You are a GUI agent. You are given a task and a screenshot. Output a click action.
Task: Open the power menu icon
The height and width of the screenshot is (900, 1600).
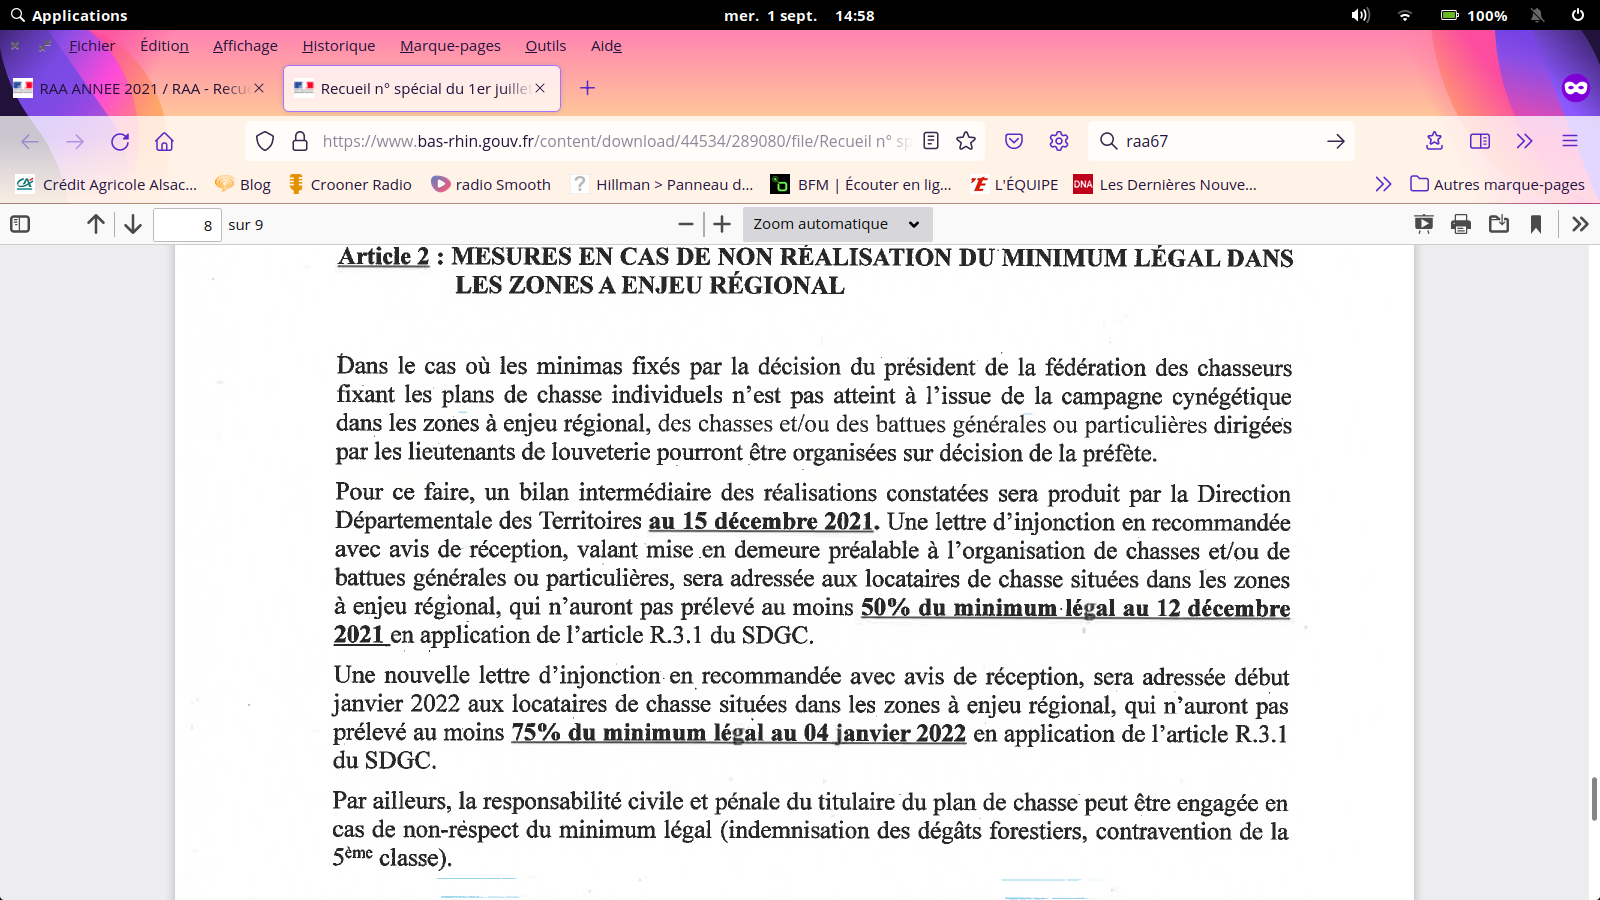point(1578,15)
